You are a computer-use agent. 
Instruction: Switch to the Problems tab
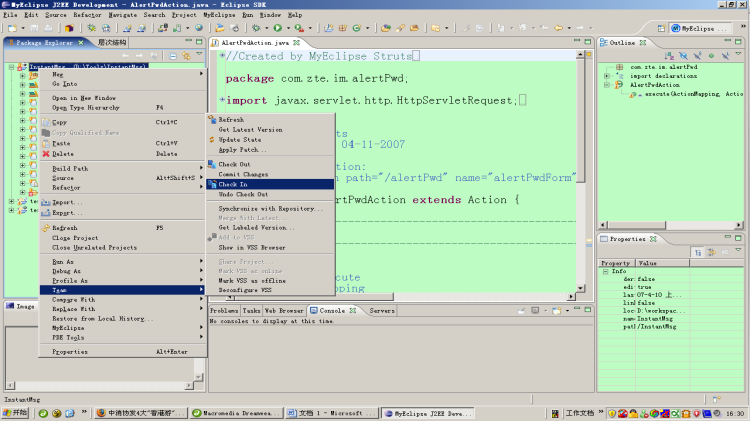(x=224, y=310)
